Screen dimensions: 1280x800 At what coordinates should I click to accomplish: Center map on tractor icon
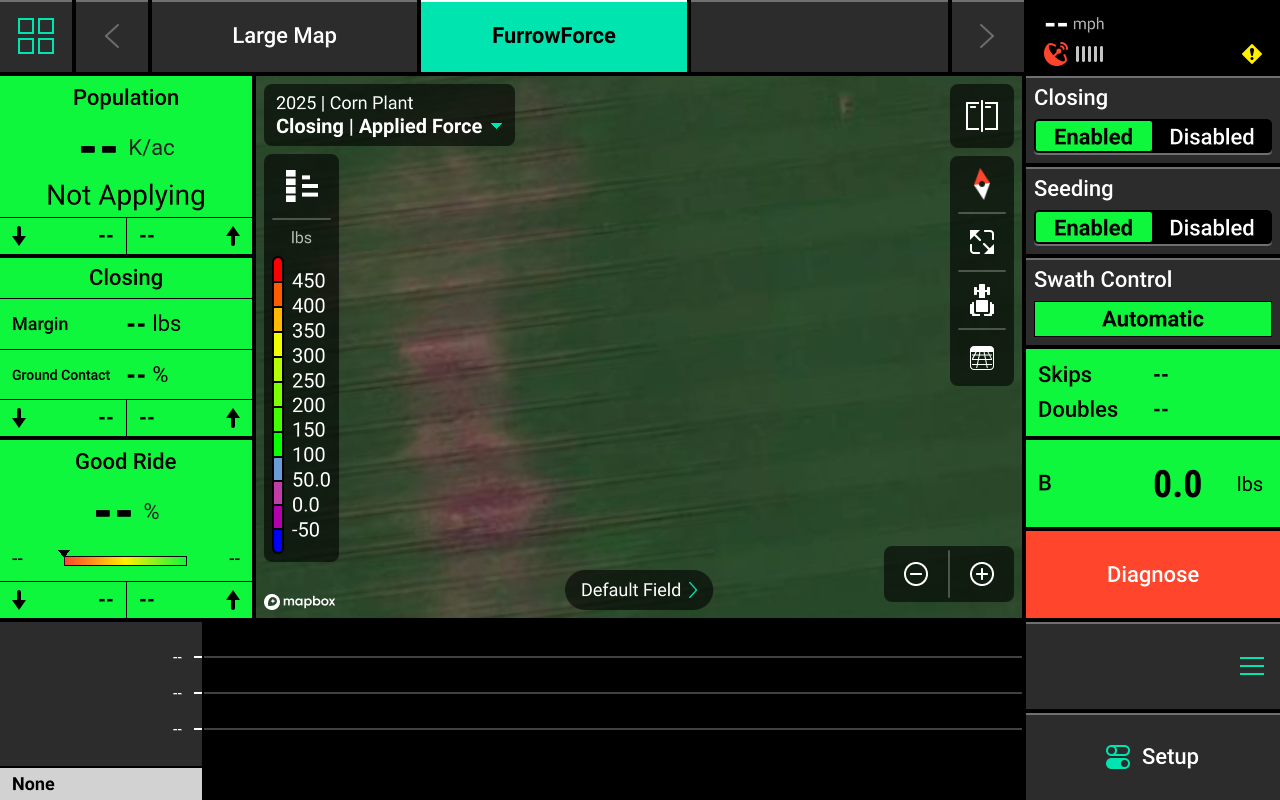981,300
